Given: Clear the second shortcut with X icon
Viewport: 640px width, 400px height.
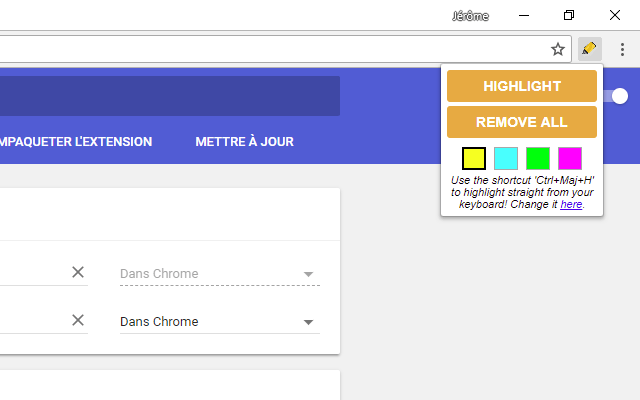Looking at the screenshot, I should click(x=78, y=320).
